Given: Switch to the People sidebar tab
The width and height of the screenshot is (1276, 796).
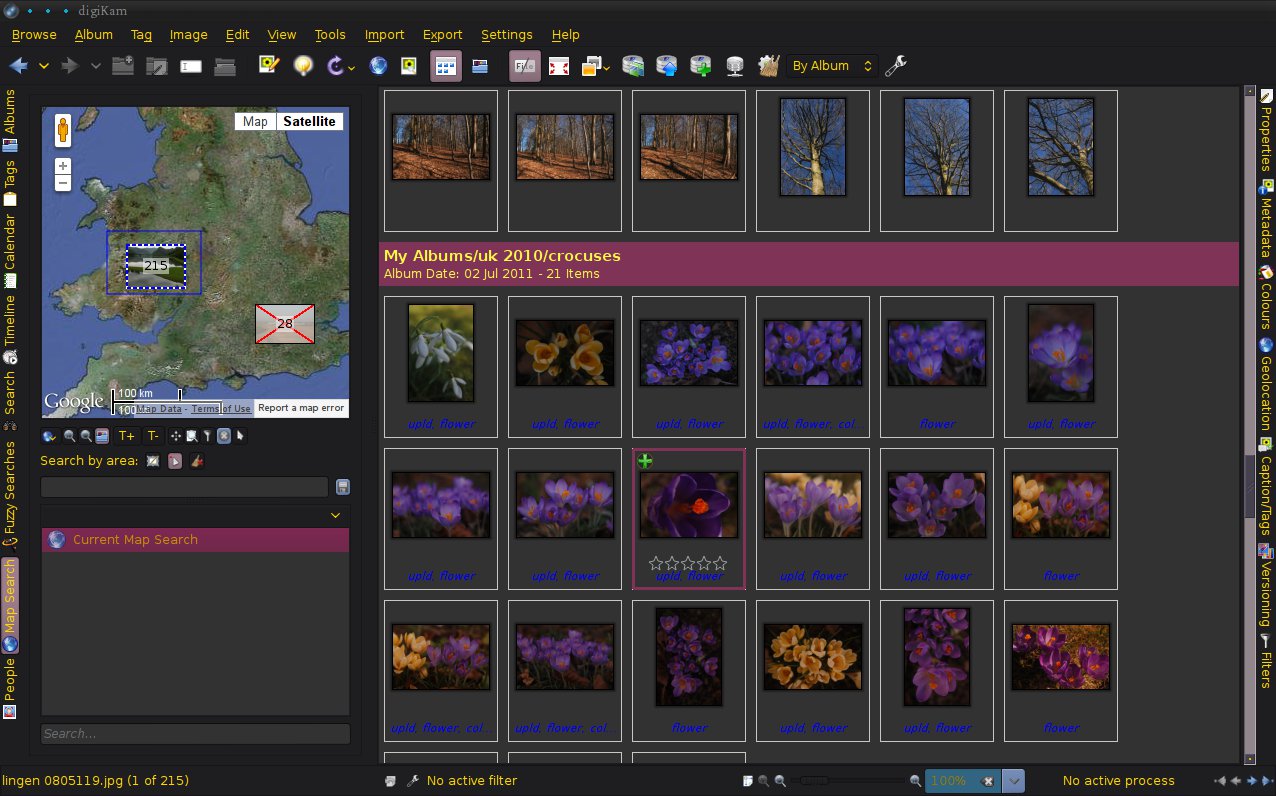Looking at the screenshot, I should (10, 688).
